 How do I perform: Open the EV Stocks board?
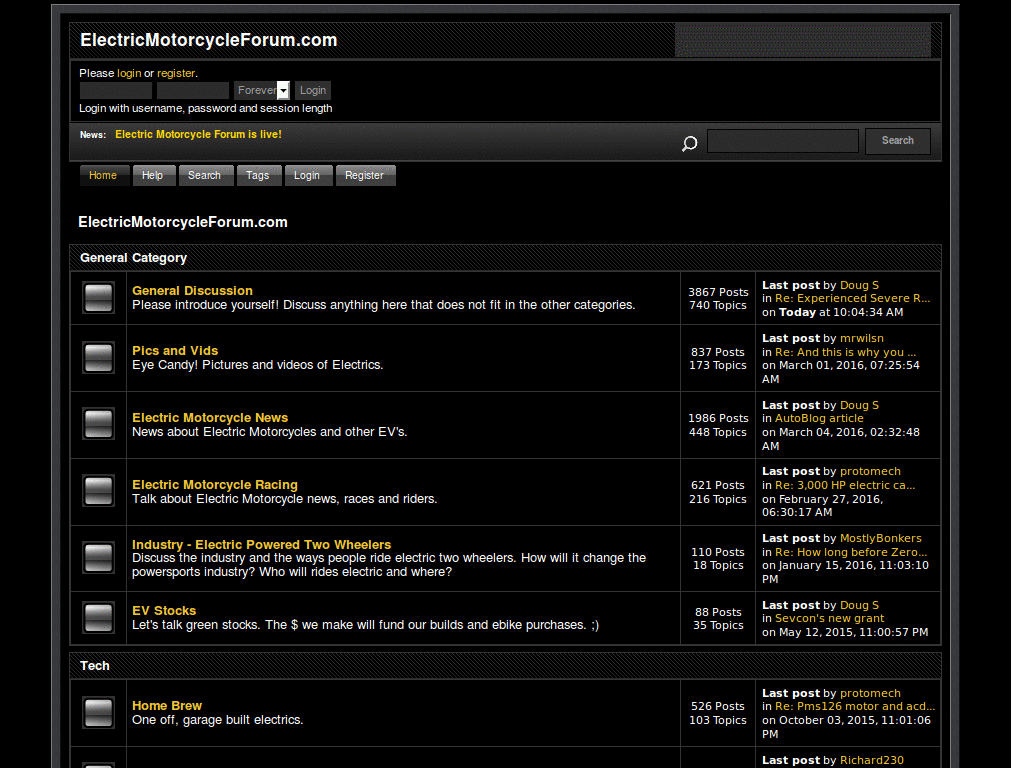(164, 611)
